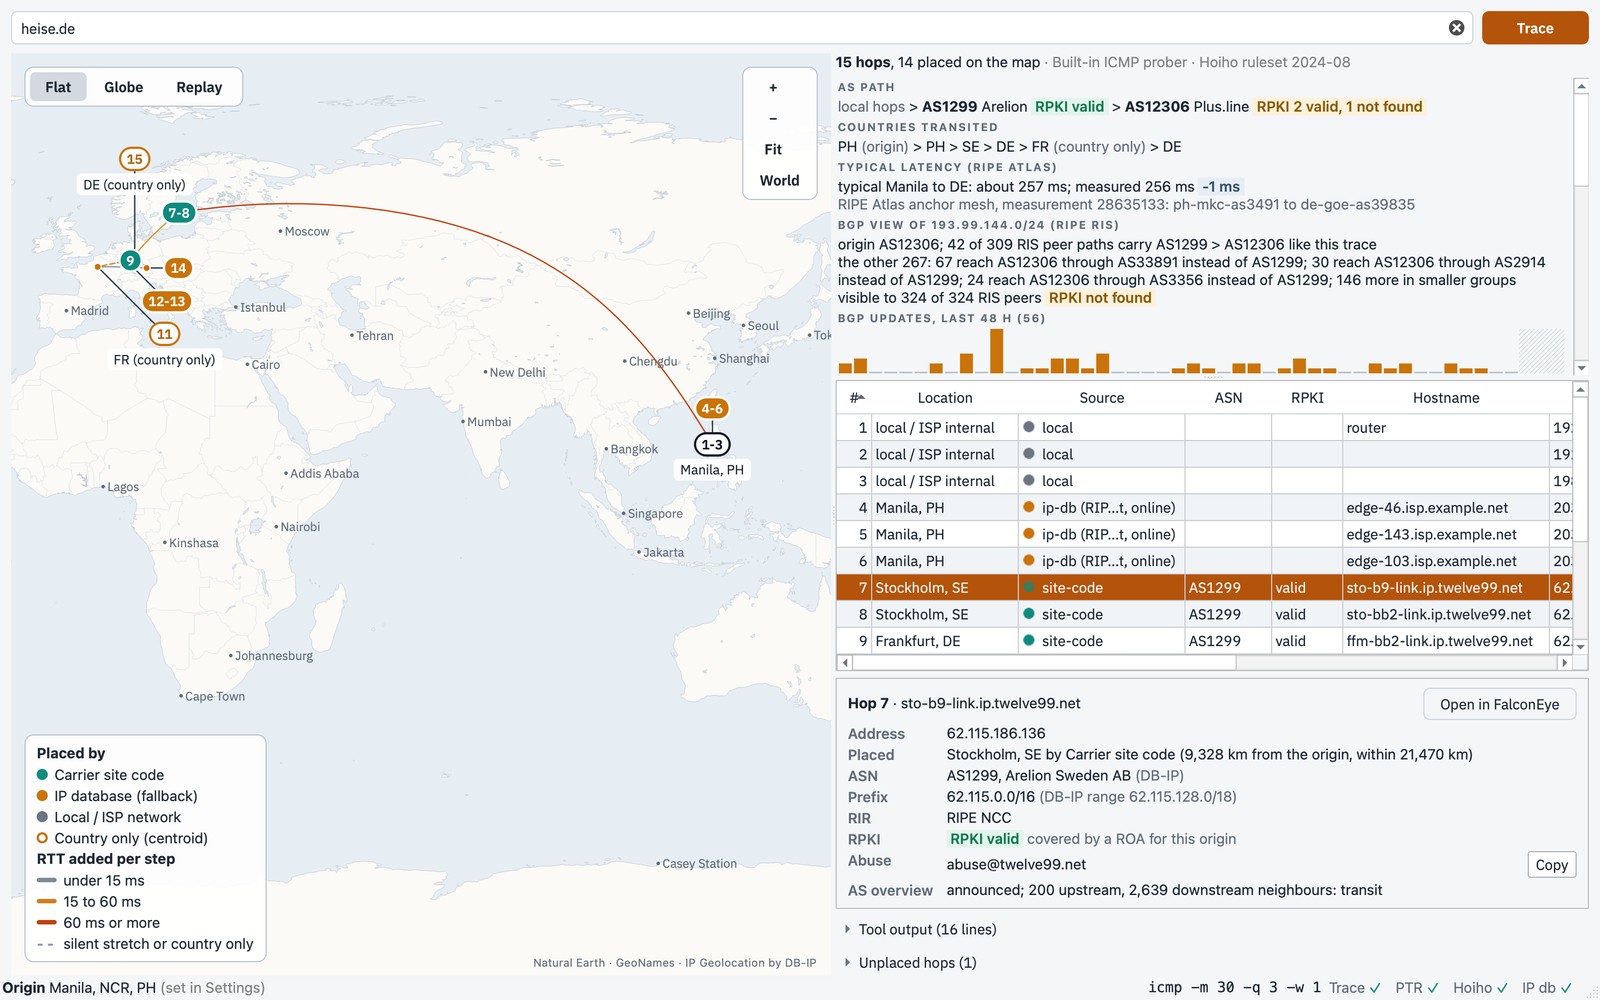Screen dimensions: 1600x1000
Task: Sort by Location column header
Action: [945, 397]
